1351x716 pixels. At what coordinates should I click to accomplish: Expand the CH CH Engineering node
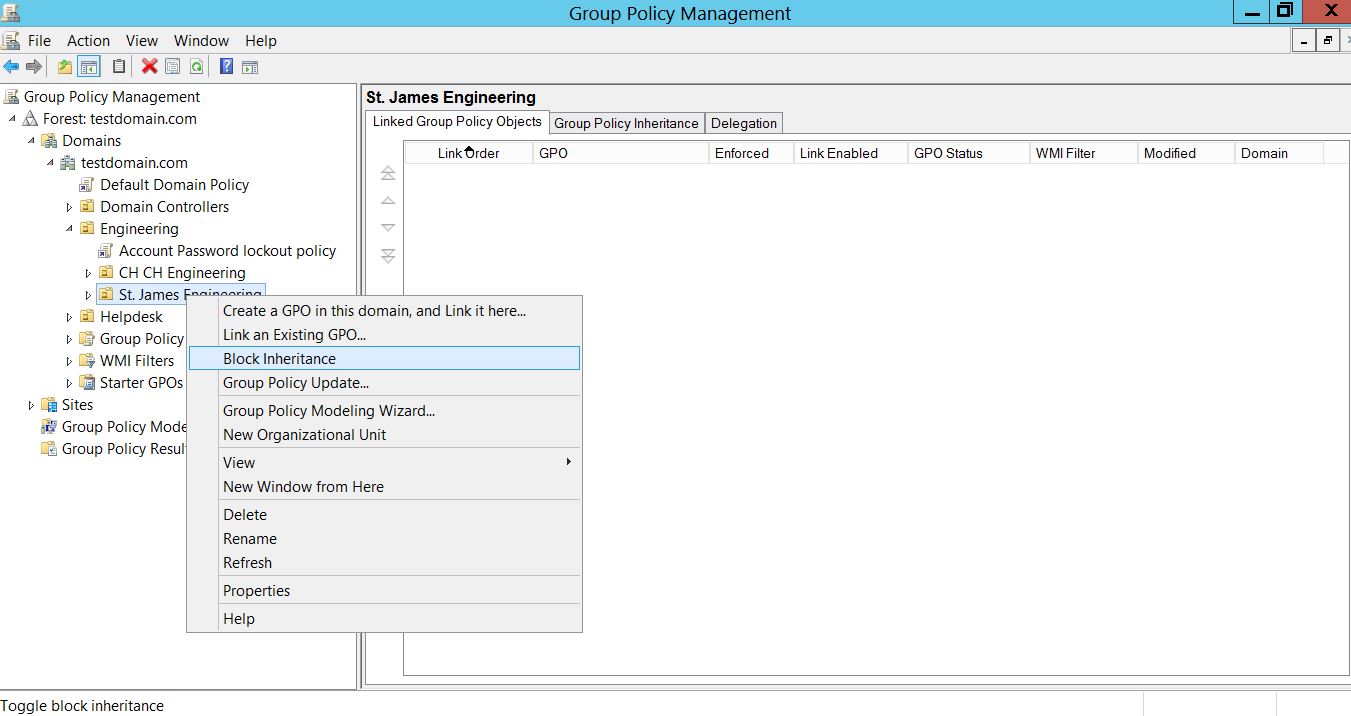(x=89, y=273)
